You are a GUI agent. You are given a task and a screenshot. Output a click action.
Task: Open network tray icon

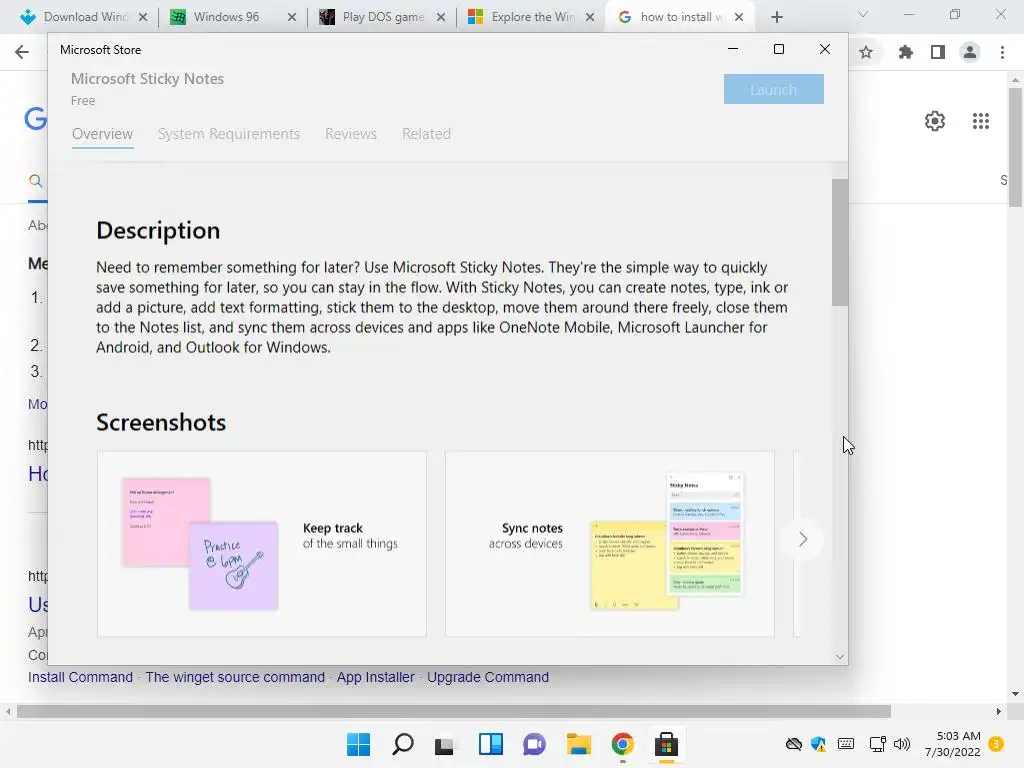coord(877,744)
